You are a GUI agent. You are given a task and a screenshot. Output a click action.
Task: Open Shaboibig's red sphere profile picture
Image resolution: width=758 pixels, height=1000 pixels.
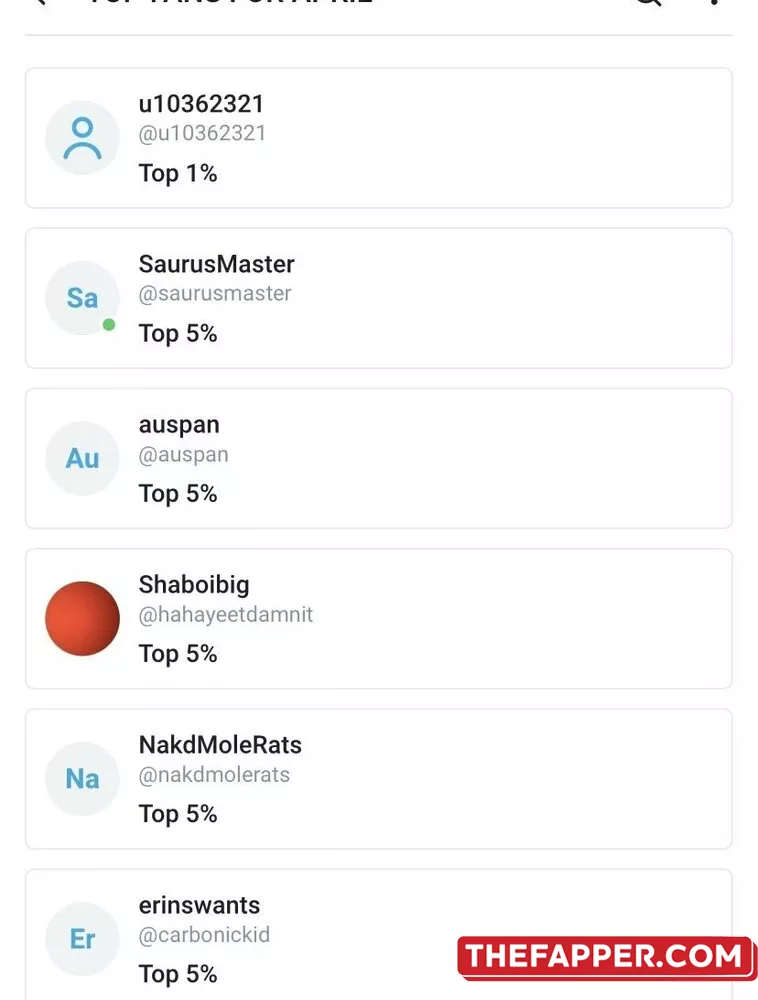point(82,618)
